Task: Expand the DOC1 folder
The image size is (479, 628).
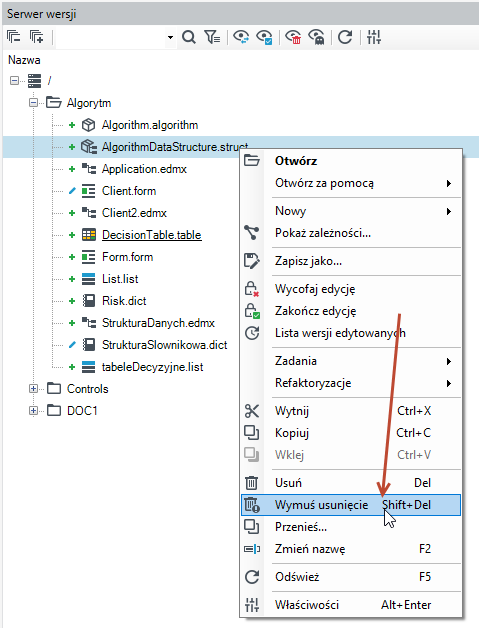Action: [x=34, y=411]
